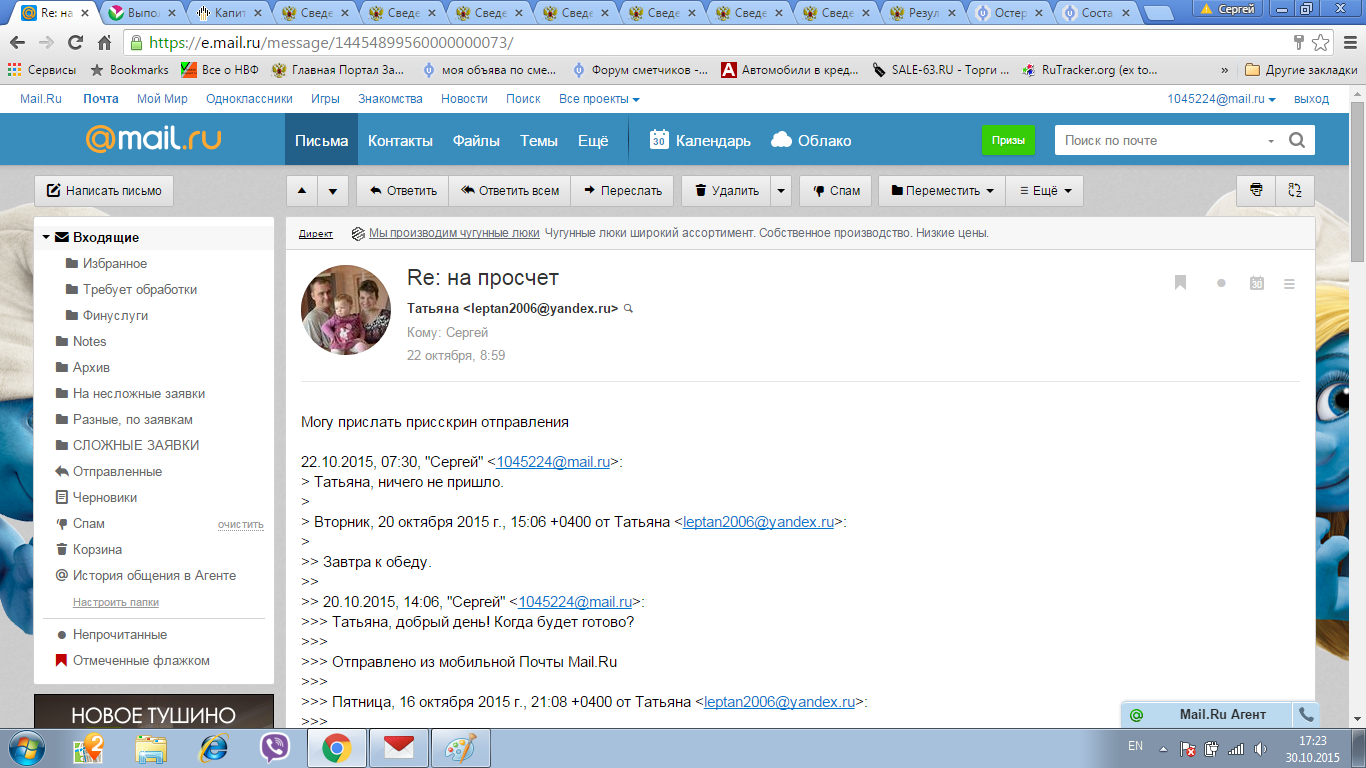1366x768 pixels.
Task: Open the Ещё item in the blue header
Action: [593, 140]
